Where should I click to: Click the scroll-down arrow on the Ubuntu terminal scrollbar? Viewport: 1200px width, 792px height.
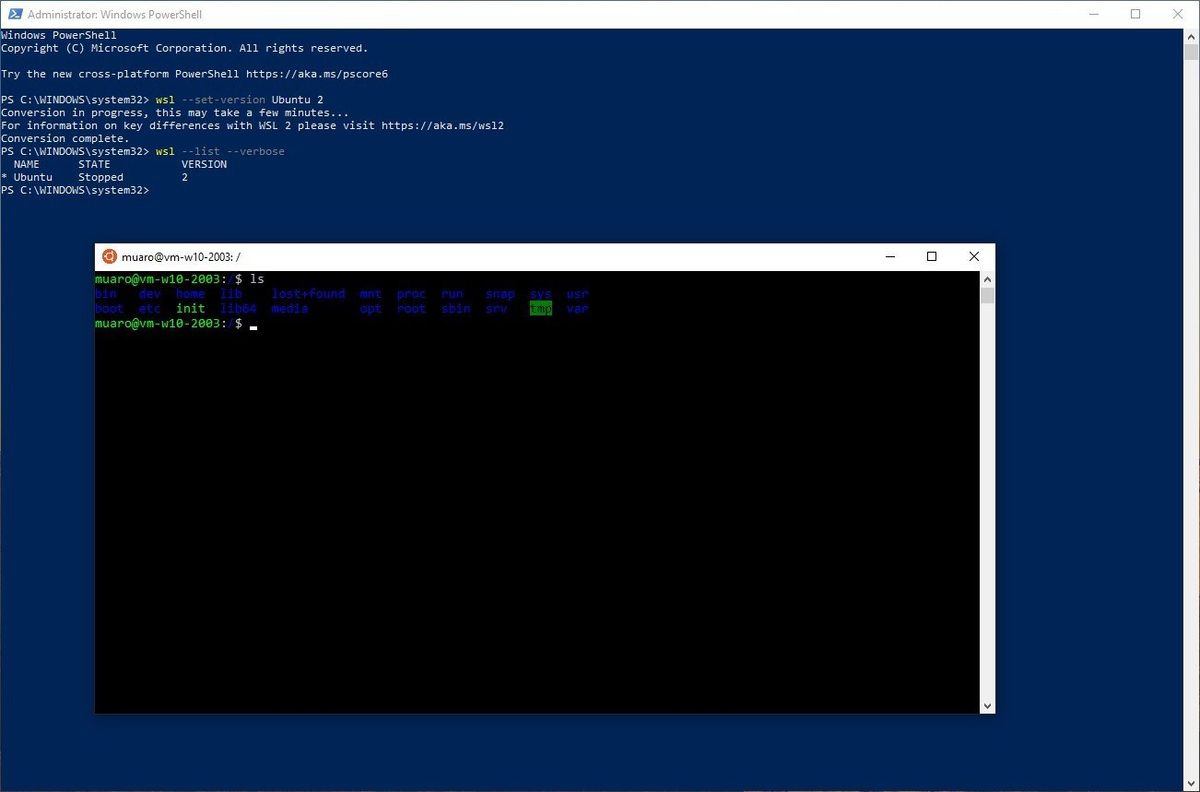(x=987, y=705)
